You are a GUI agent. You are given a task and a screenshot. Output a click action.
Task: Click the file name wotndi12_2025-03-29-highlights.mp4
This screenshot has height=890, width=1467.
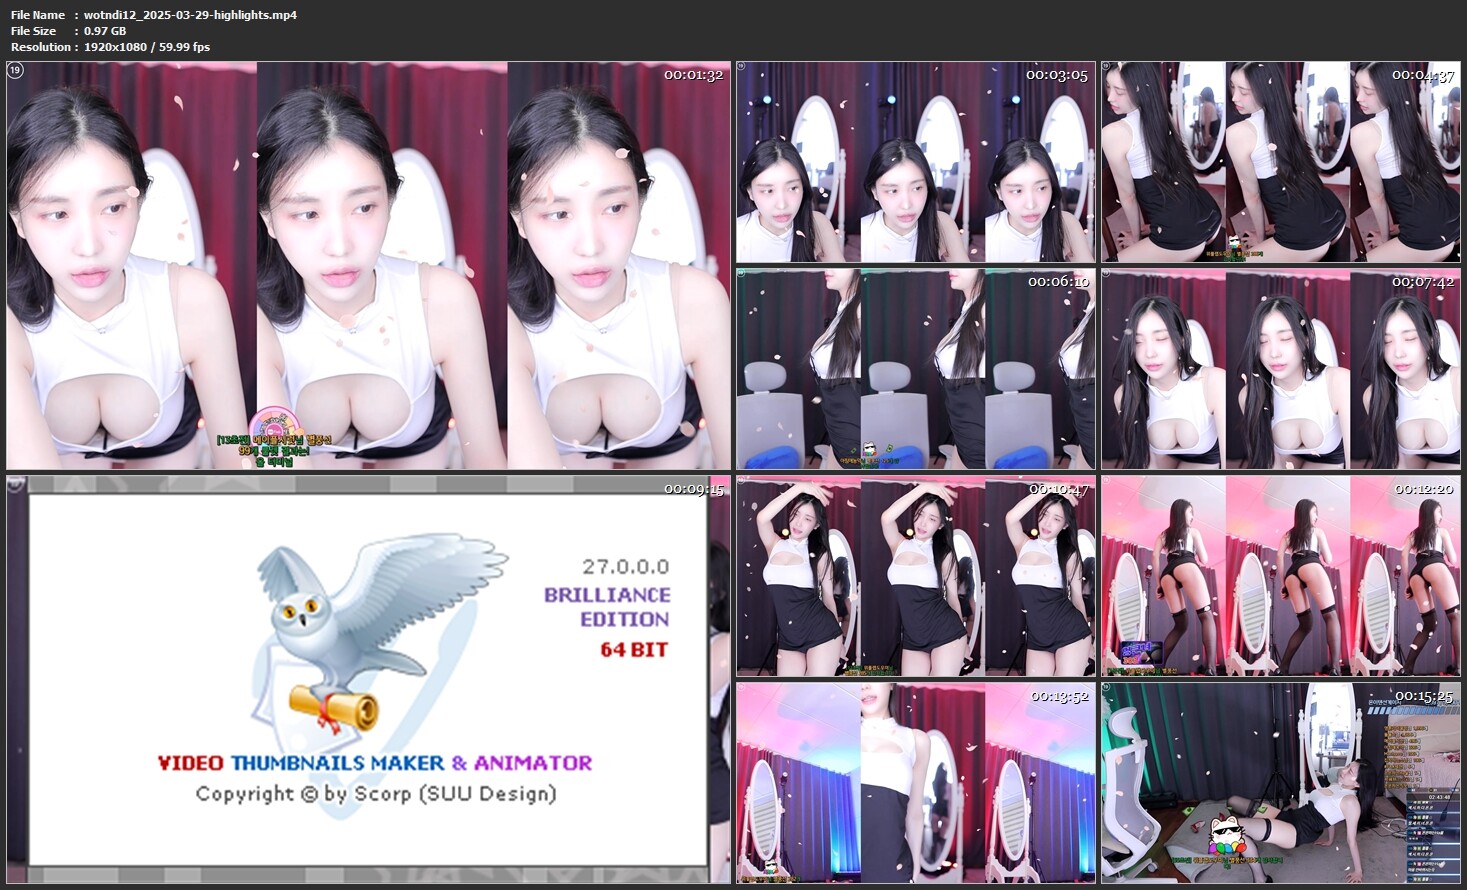click(190, 15)
